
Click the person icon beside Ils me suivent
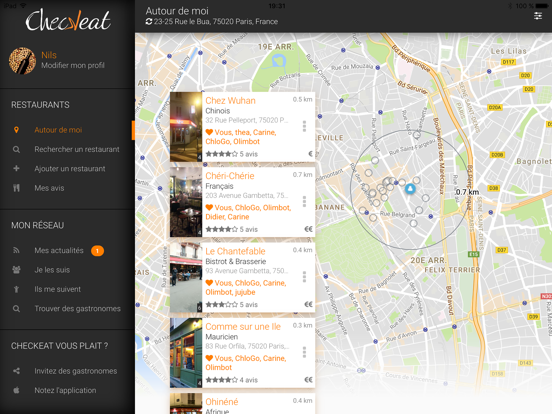point(16,289)
